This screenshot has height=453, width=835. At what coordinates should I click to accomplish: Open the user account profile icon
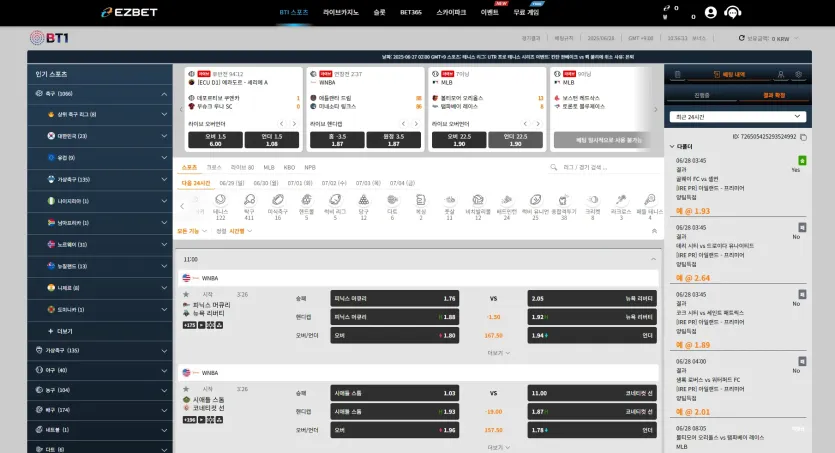(x=710, y=12)
